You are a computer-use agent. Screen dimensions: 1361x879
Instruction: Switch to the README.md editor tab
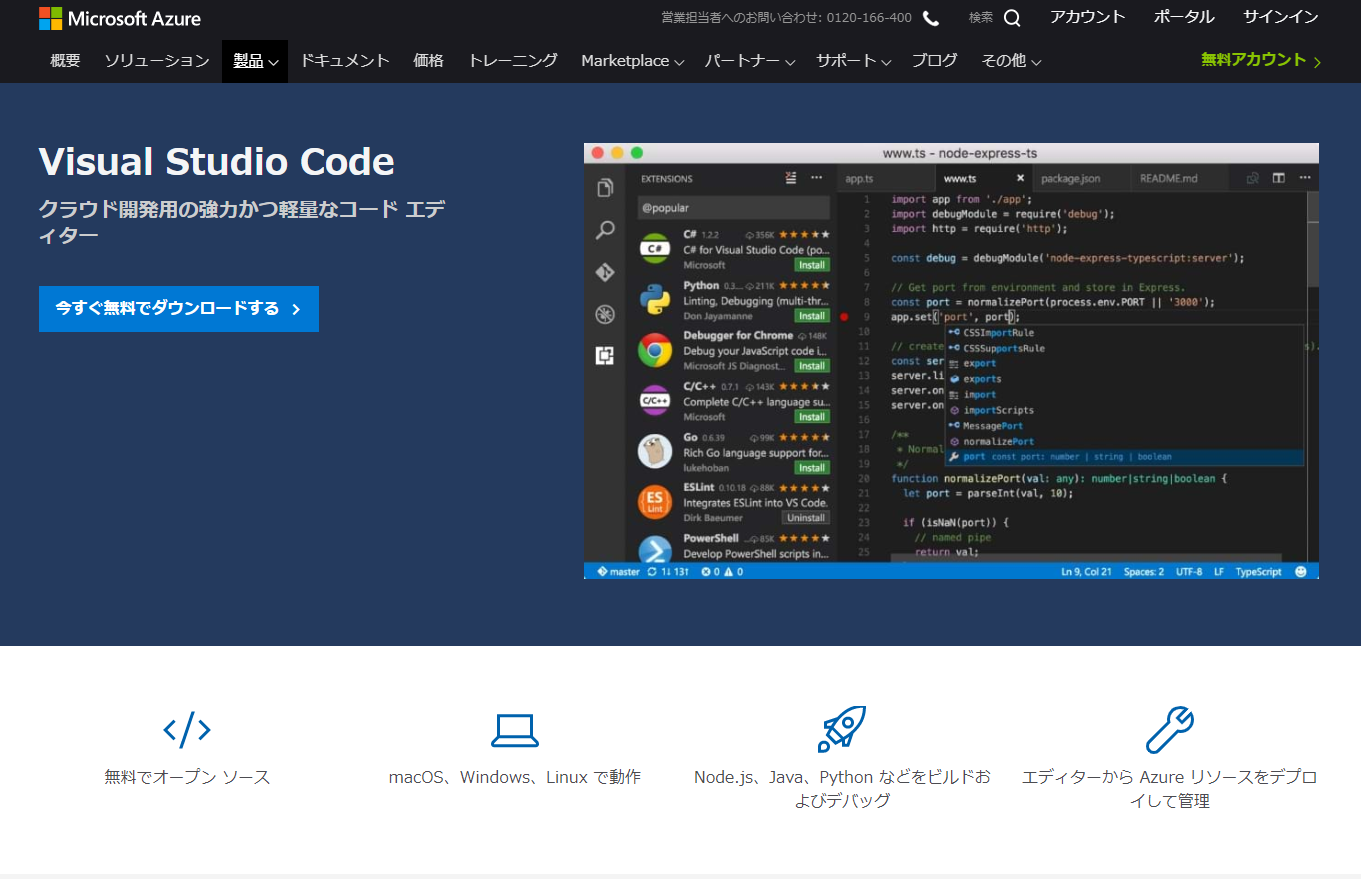pyautogui.click(x=1168, y=178)
